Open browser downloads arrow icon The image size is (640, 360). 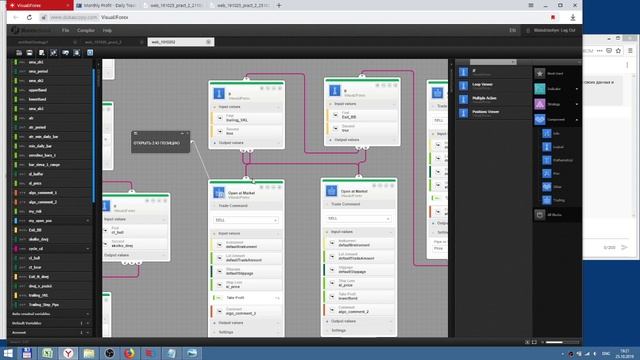[573, 18]
